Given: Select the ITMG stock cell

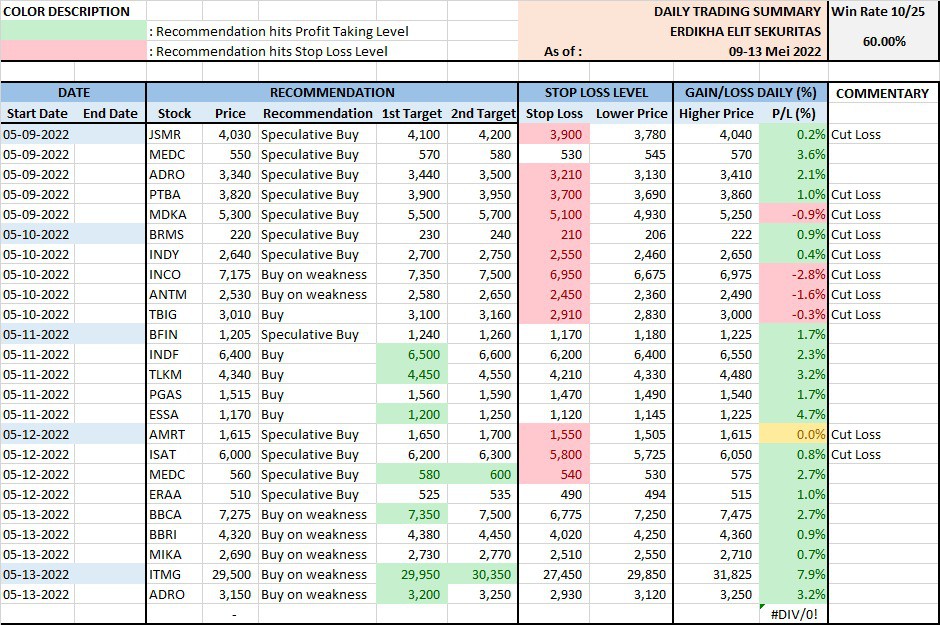Looking at the screenshot, I should tap(164, 574).
